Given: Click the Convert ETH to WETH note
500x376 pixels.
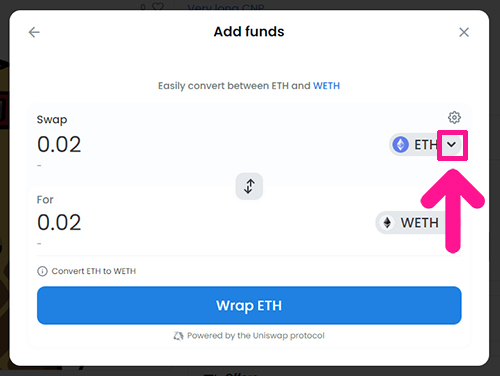Looking at the screenshot, I should (94, 271).
